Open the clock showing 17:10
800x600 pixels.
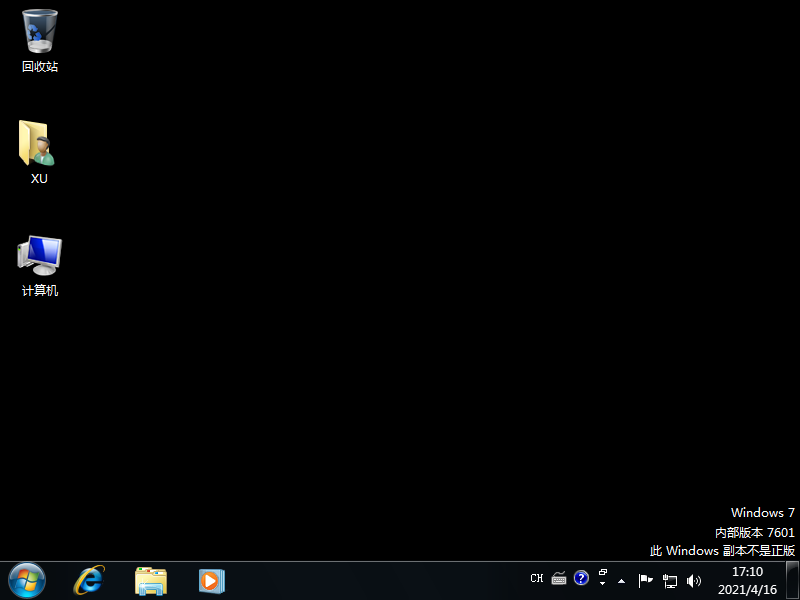point(747,572)
